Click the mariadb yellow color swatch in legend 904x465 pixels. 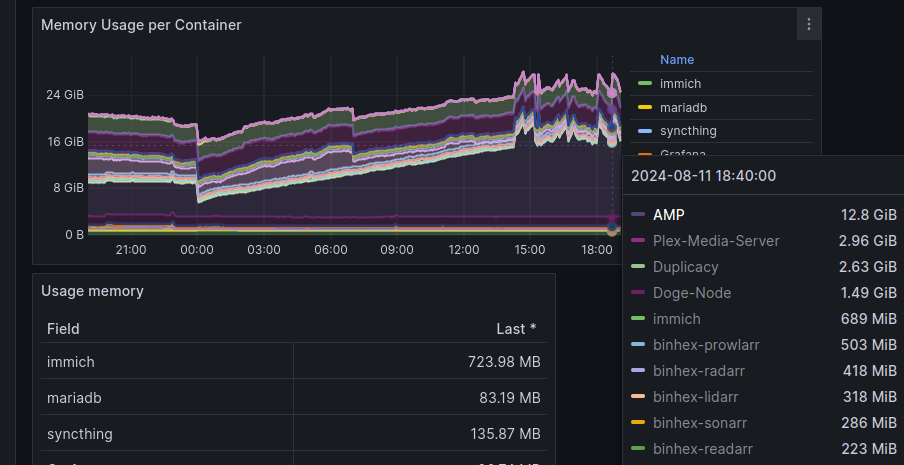[x=645, y=107]
